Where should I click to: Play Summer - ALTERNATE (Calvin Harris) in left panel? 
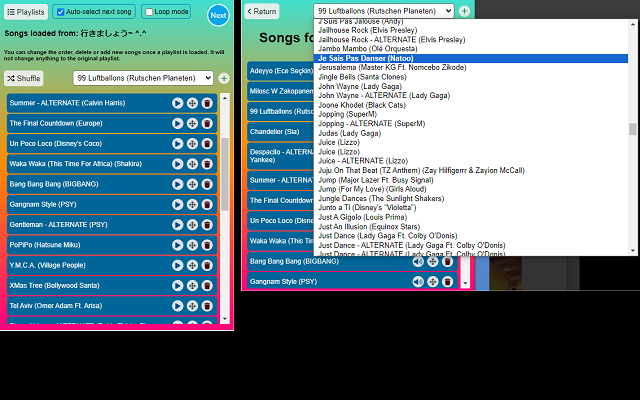click(178, 103)
